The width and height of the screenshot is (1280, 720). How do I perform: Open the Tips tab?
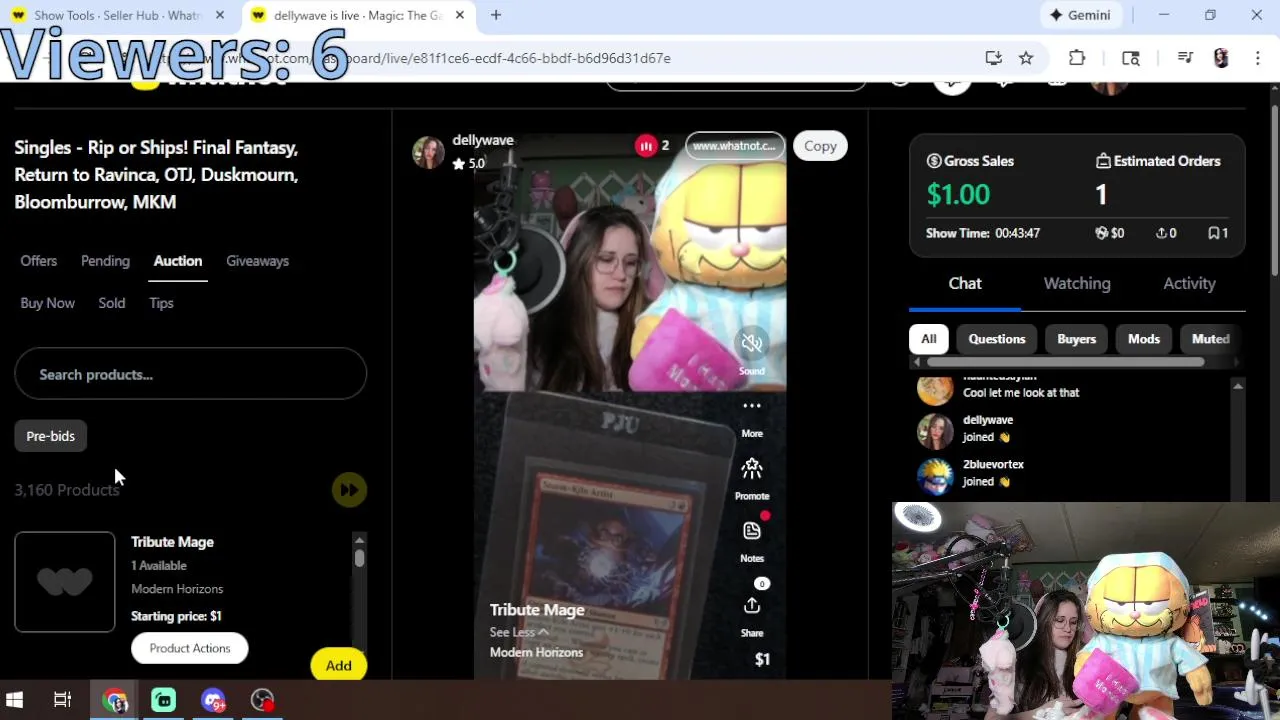point(161,303)
